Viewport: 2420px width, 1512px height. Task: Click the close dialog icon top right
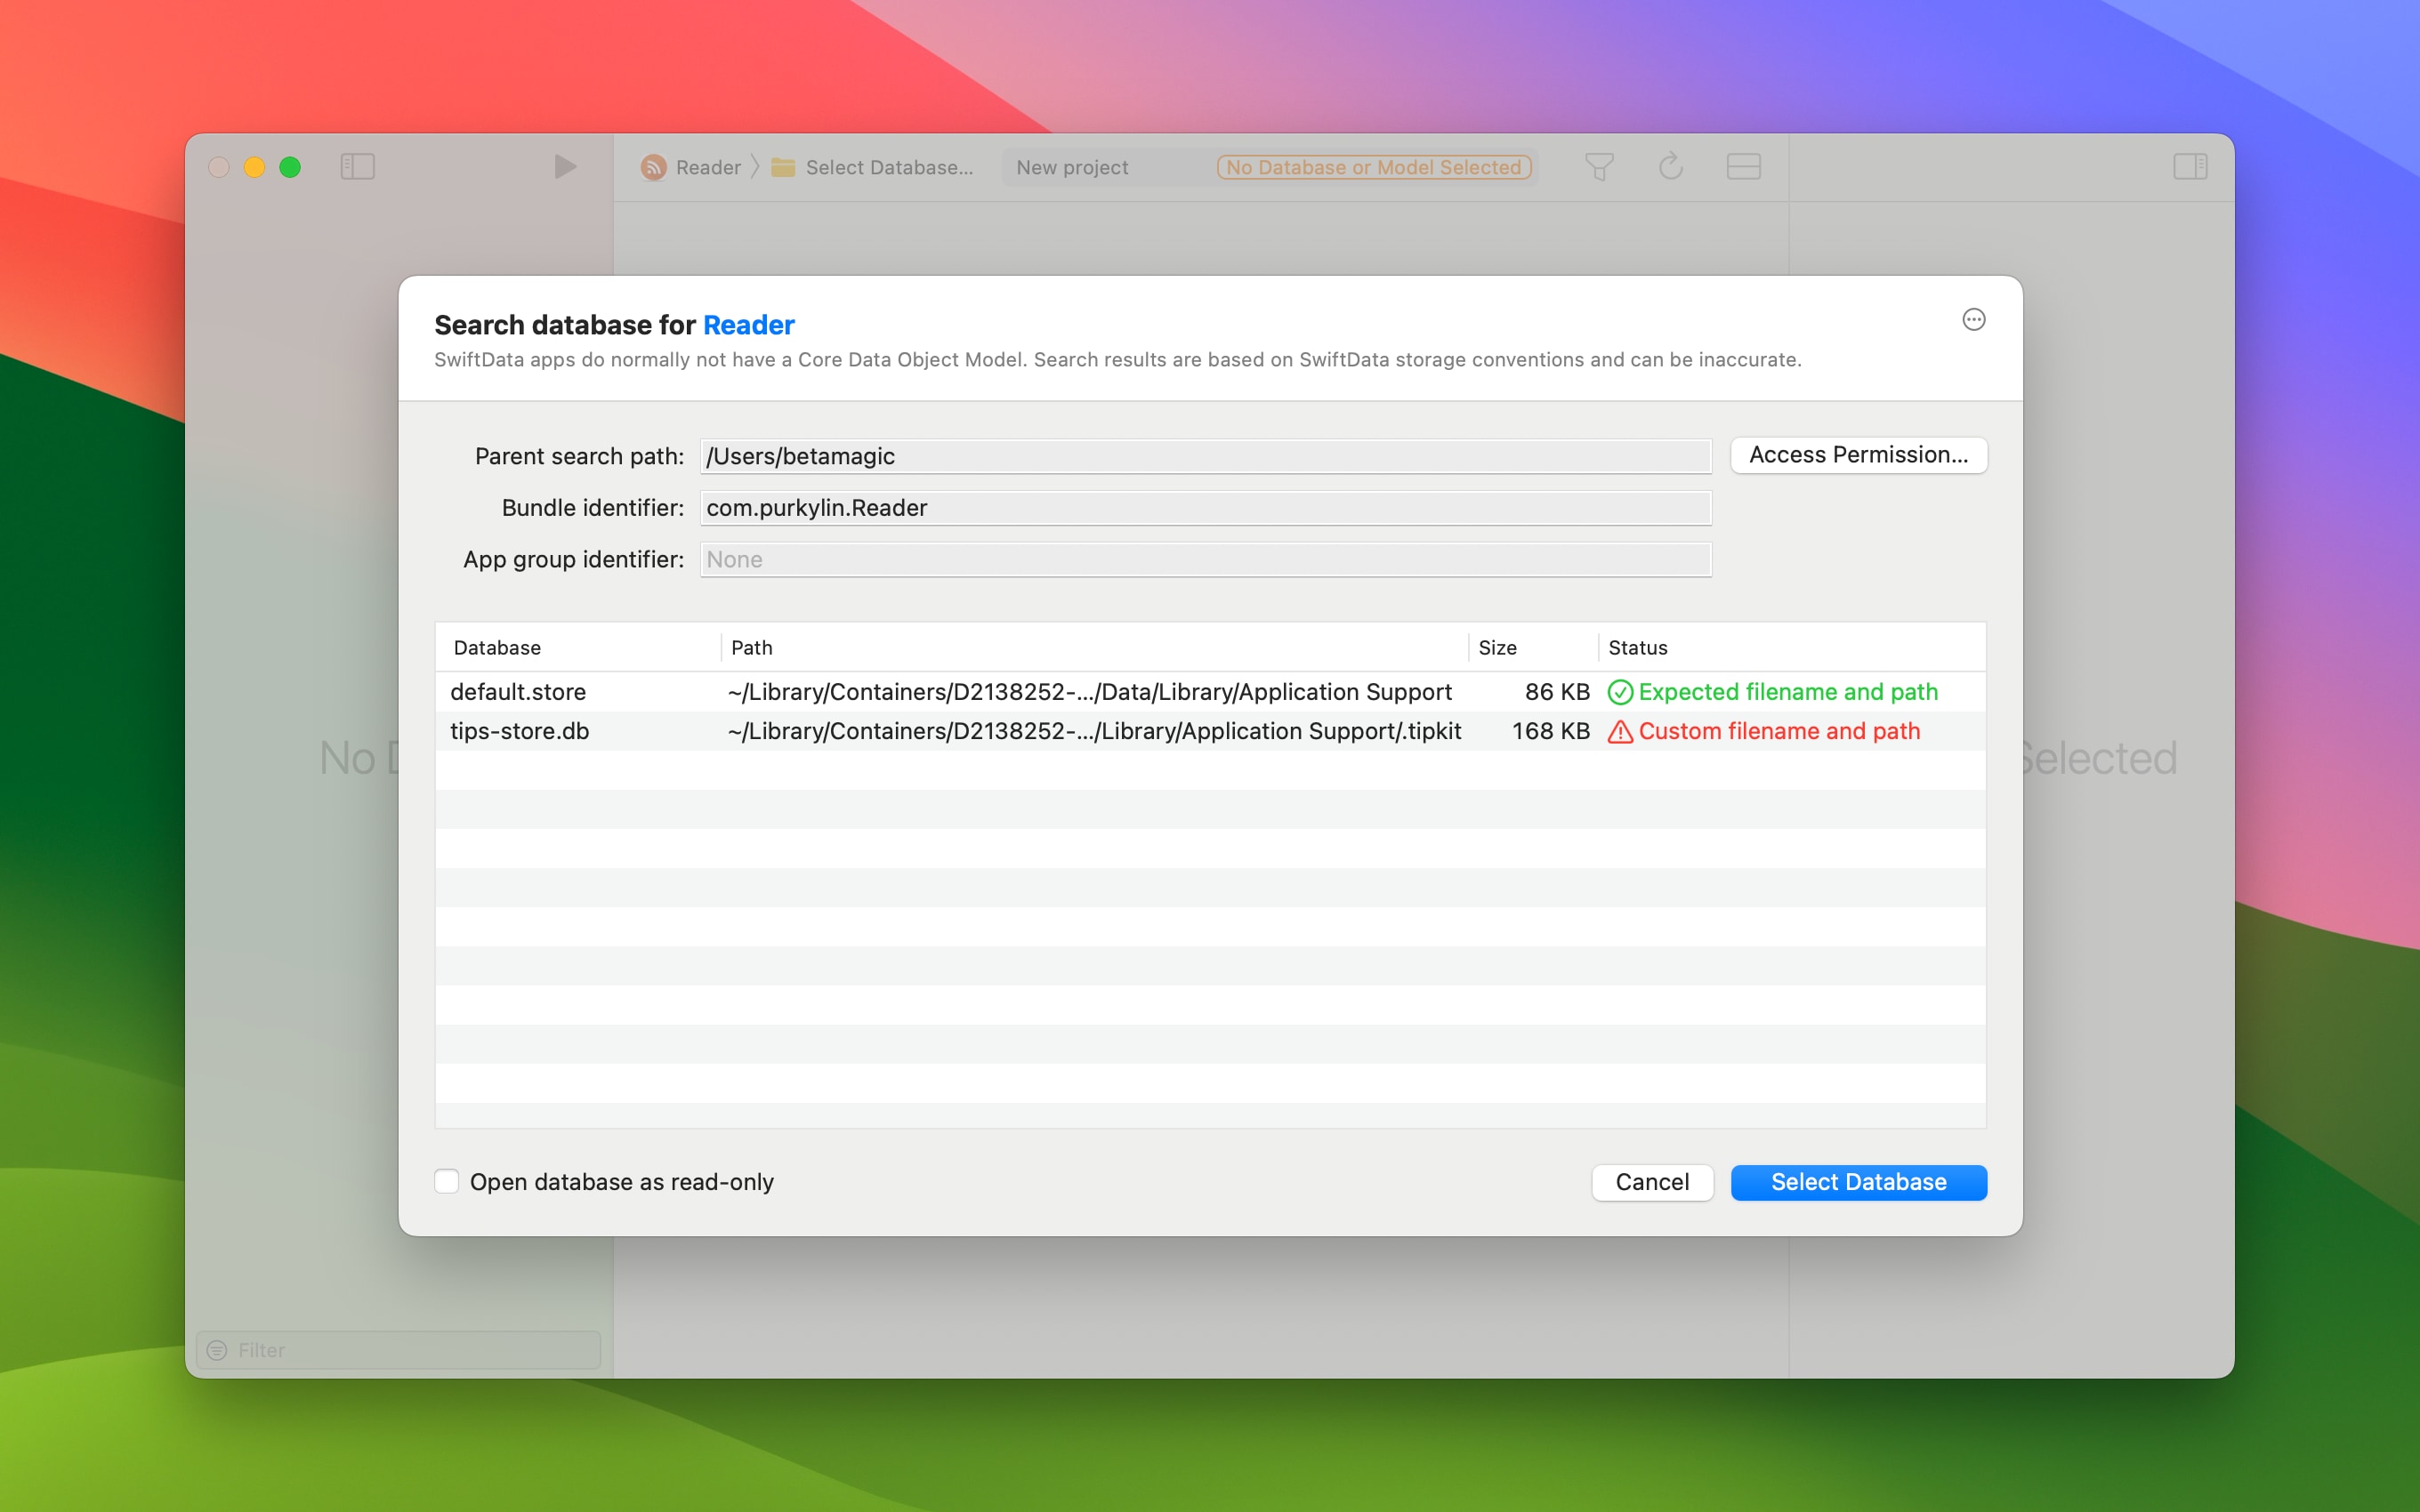(x=1974, y=318)
